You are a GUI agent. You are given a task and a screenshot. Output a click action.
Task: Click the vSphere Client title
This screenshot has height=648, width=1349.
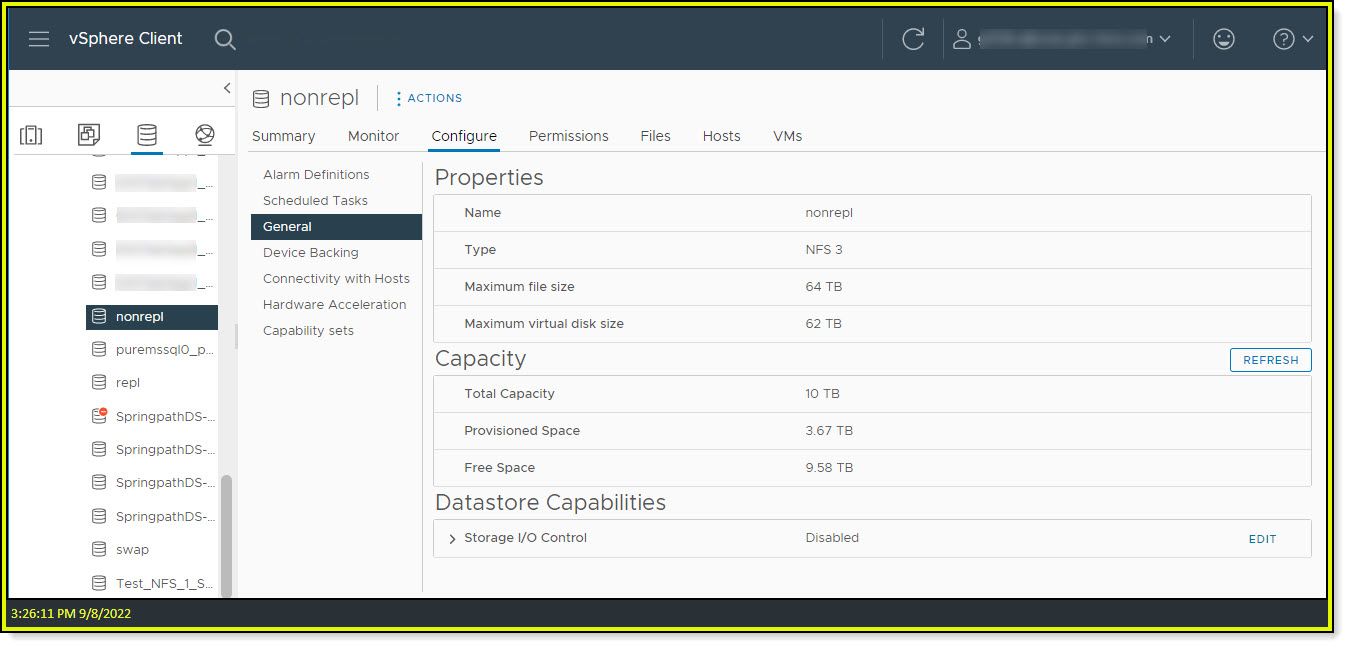tap(125, 38)
